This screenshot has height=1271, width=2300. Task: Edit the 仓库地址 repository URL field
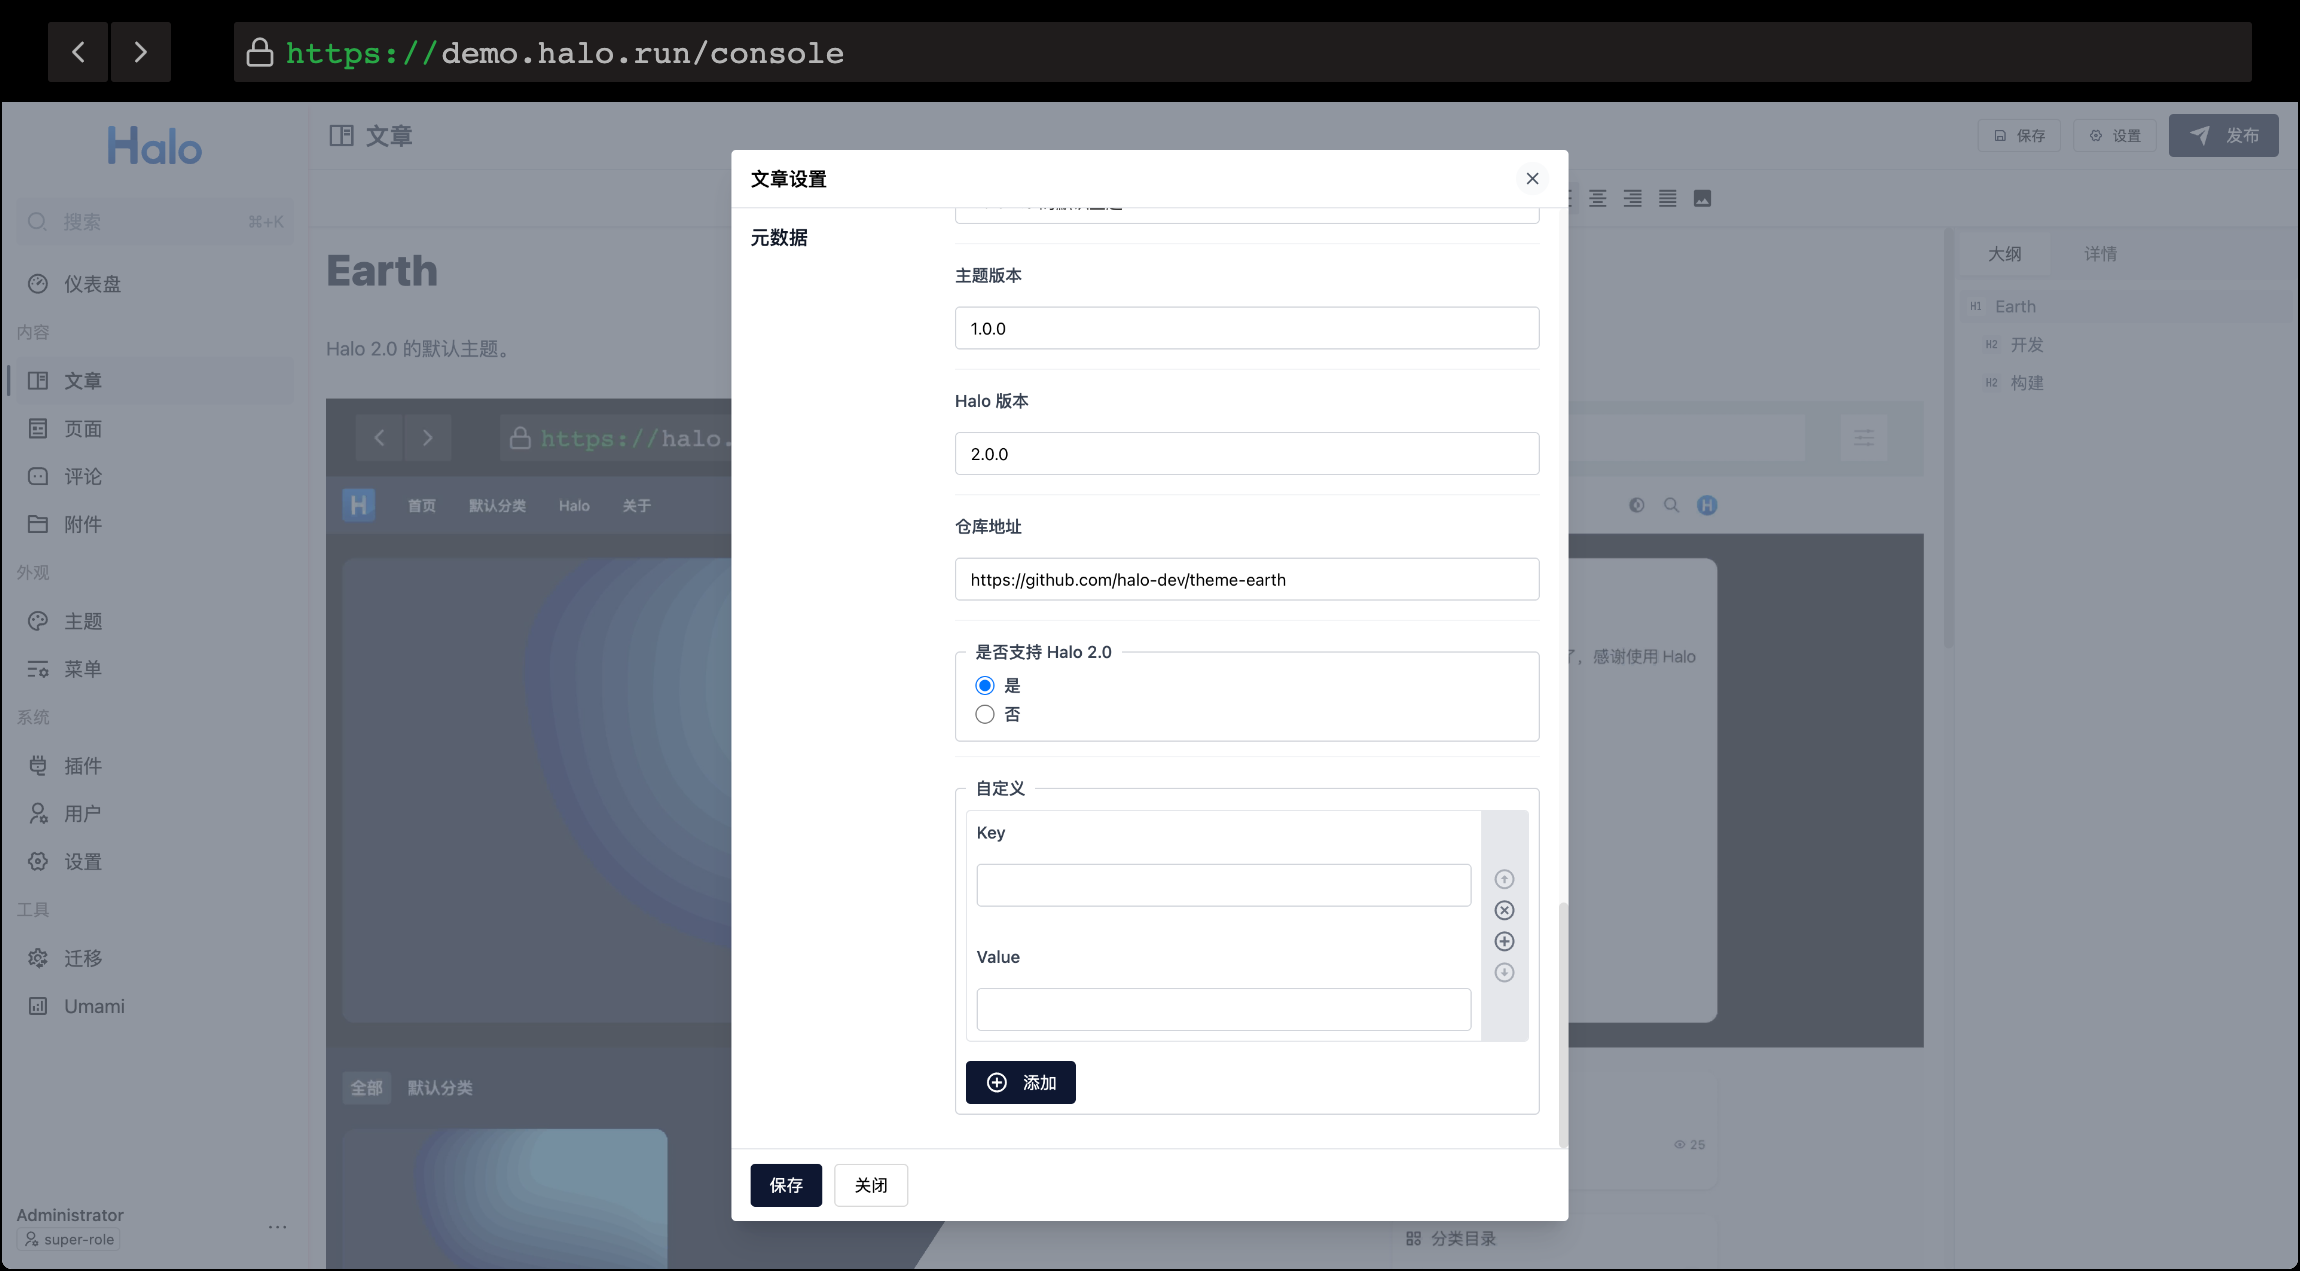click(1245, 579)
